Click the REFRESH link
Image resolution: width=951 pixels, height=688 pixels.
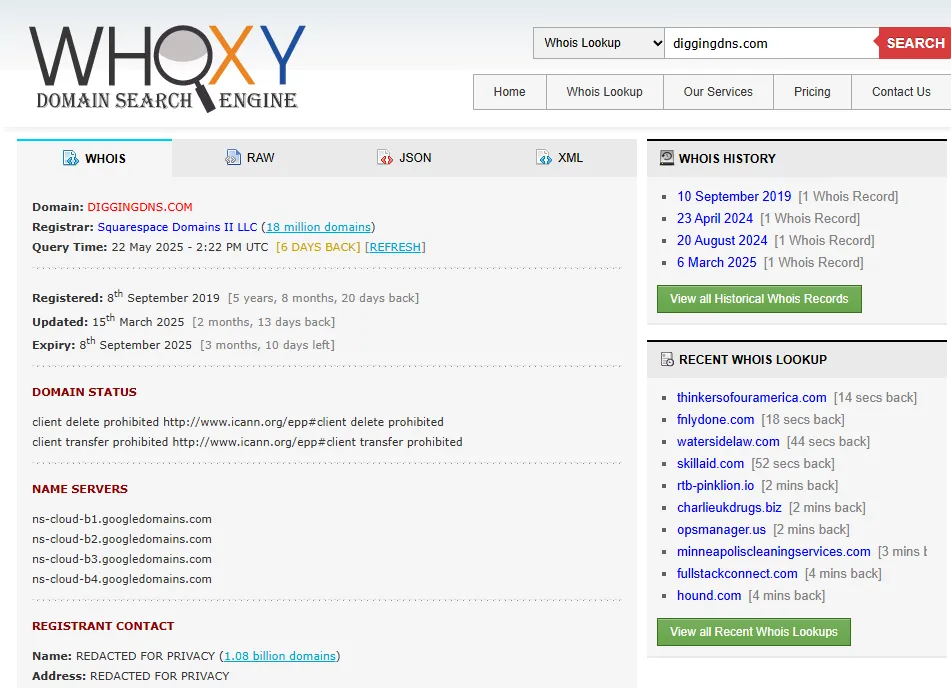click(x=395, y=247)
